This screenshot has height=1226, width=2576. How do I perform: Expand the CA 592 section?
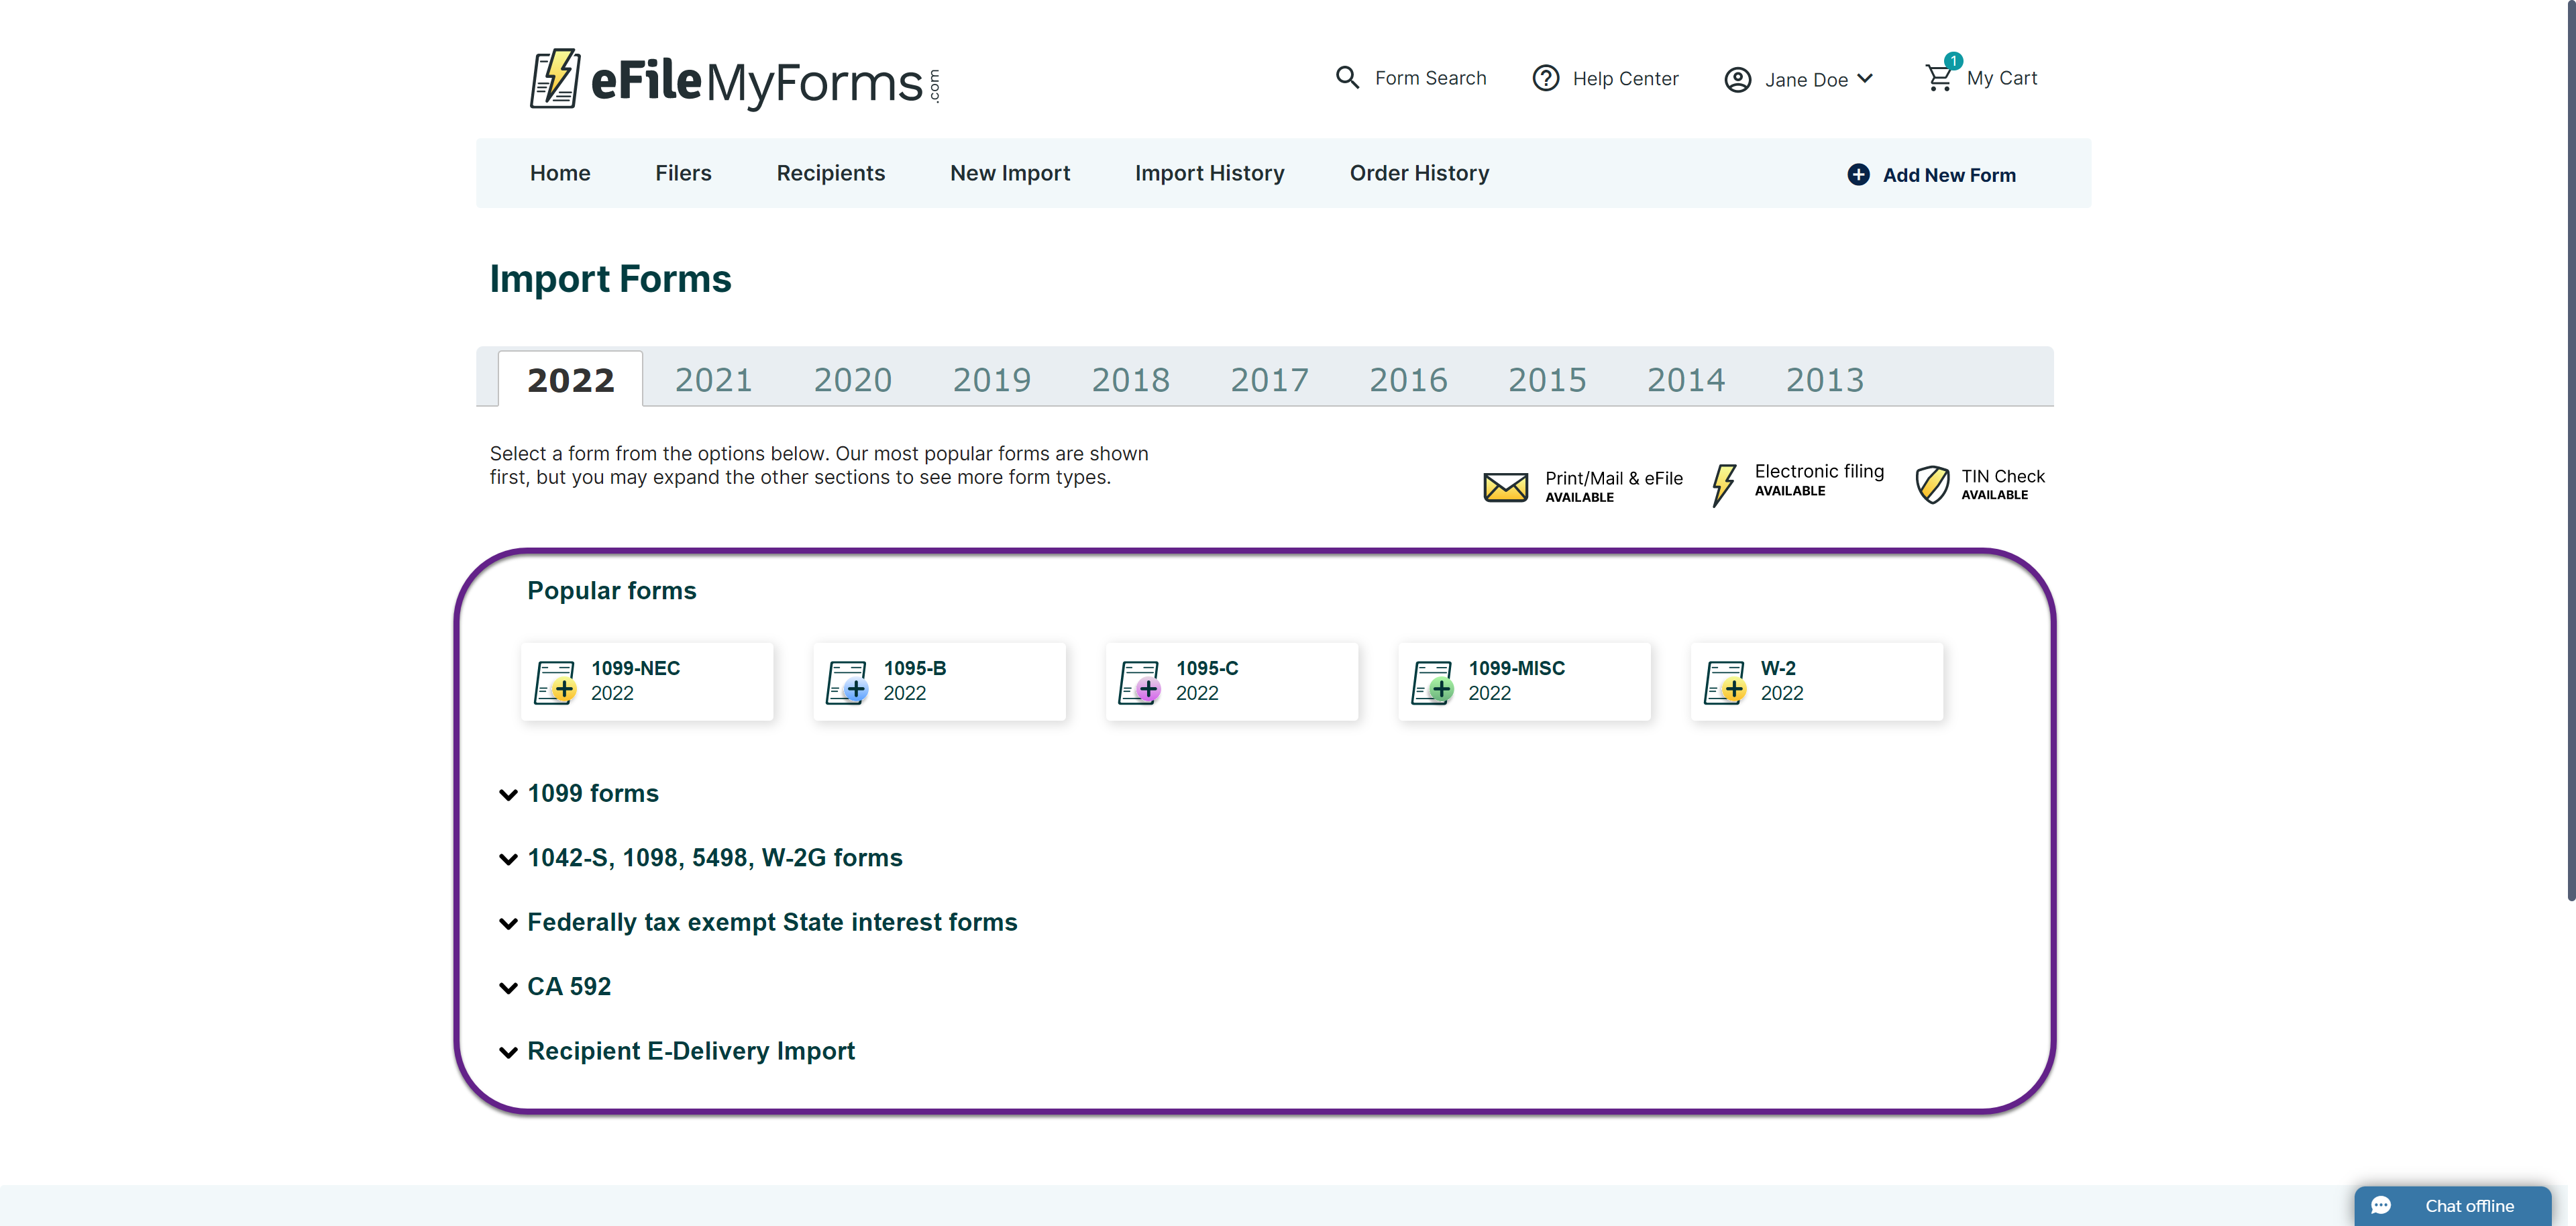click(568, 987)
